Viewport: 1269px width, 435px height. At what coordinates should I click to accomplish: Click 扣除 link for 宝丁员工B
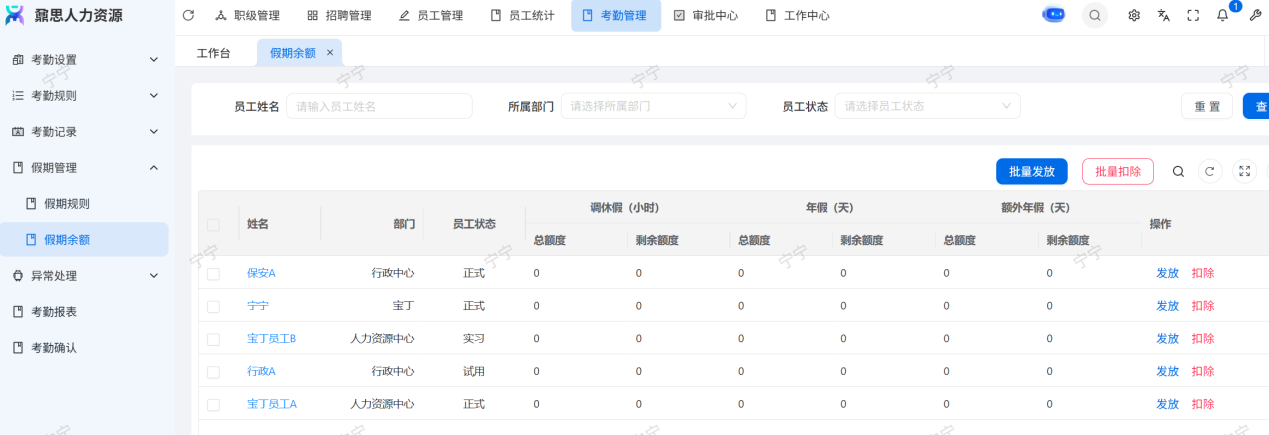tap(1202, 338)
